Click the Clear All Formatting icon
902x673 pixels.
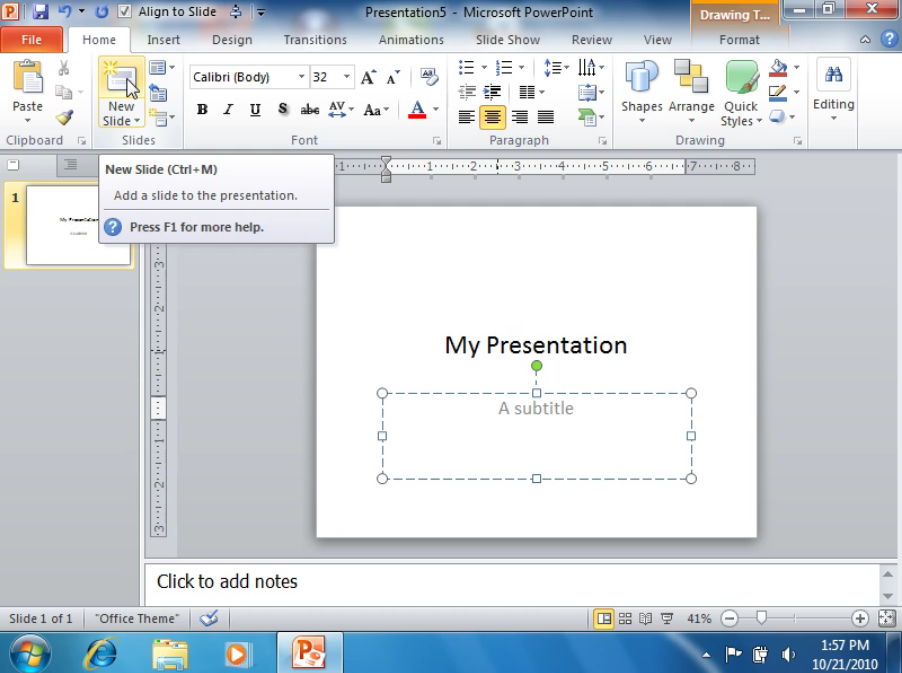coord(429,77)
